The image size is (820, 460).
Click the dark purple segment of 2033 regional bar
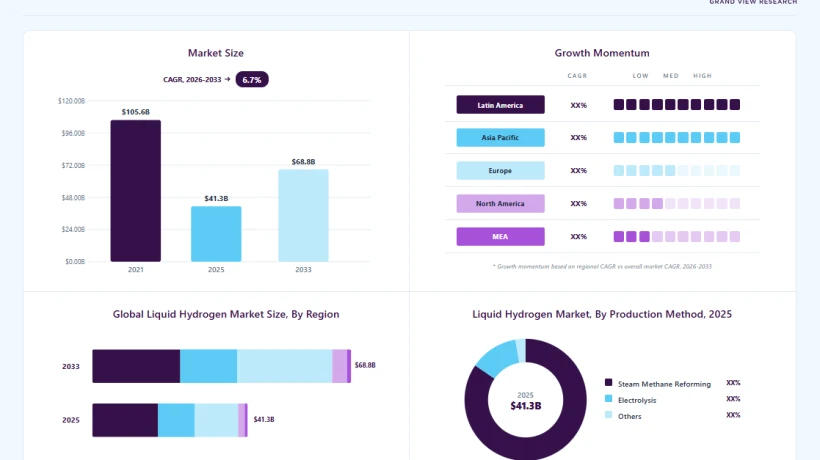point(136,366)
